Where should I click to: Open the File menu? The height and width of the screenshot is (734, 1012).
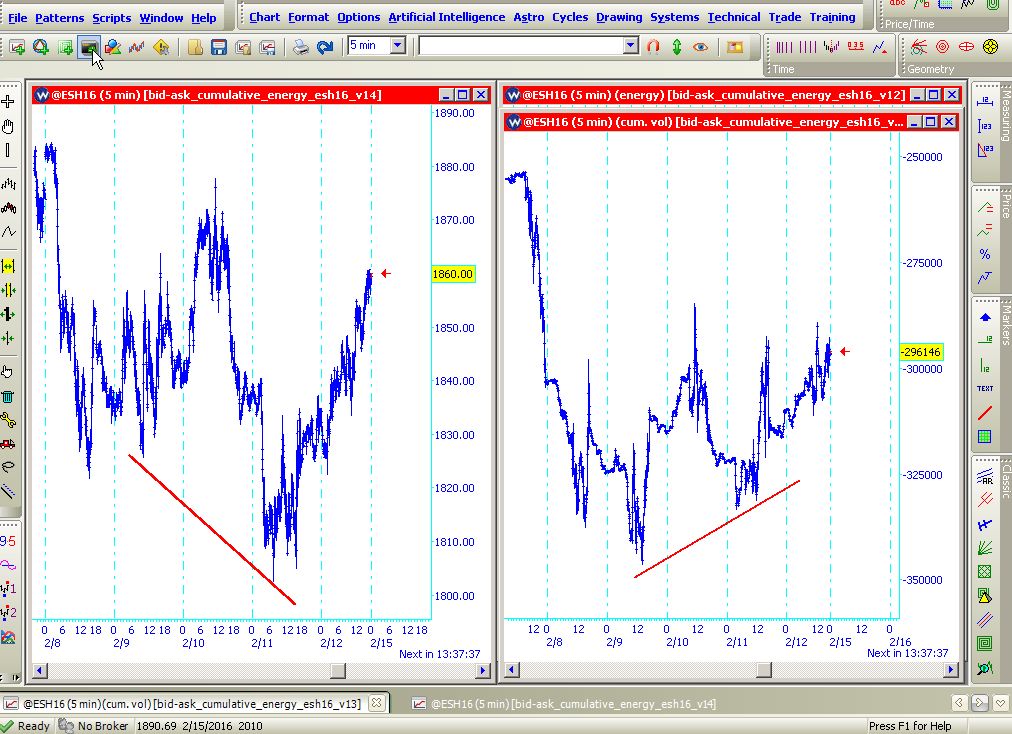[x=17, y=17]
